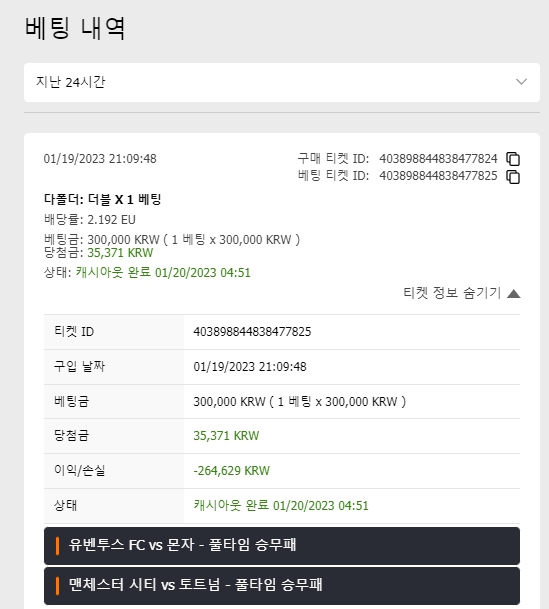Image resolution: width=549 pixels, height=609 pixels.
Task: Select the 베팅 티켓 ID number text
Action: (438, 176)
